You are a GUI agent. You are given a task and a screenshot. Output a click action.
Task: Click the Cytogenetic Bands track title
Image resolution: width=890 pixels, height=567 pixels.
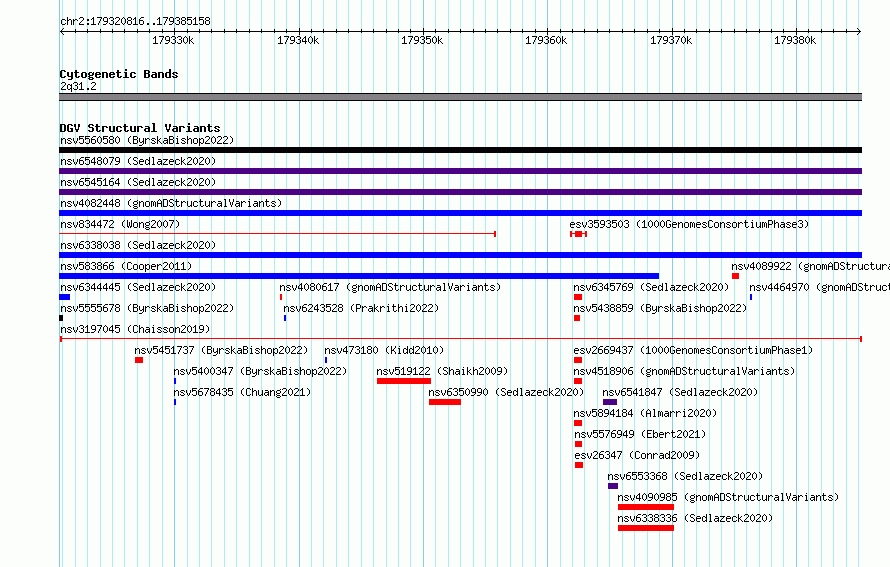tap(119, 74)
